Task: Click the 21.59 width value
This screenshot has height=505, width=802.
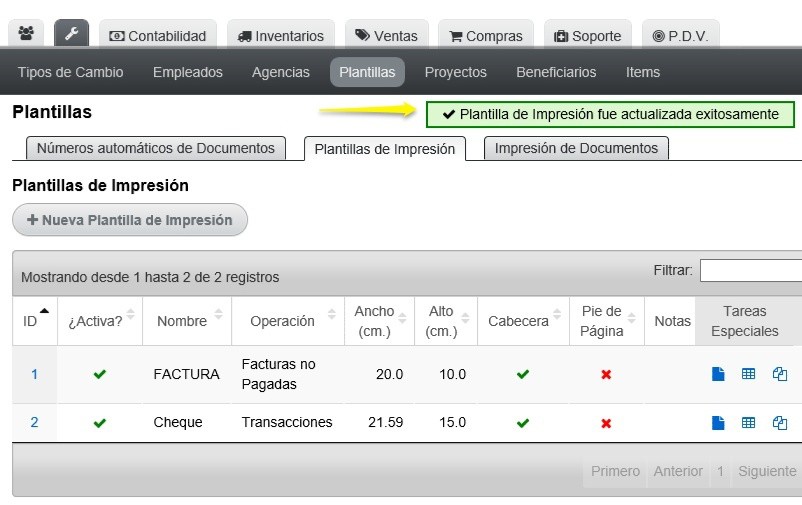Action: point(386,422)
